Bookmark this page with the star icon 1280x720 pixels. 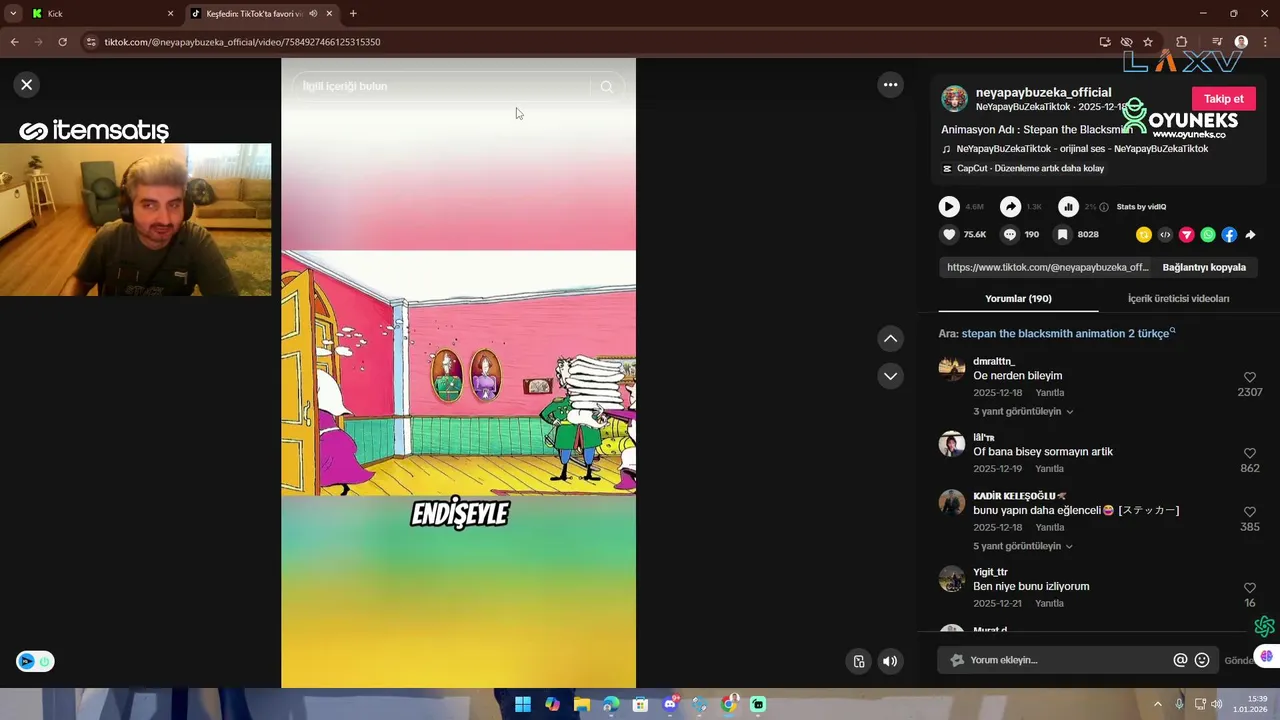[1148, 42]
